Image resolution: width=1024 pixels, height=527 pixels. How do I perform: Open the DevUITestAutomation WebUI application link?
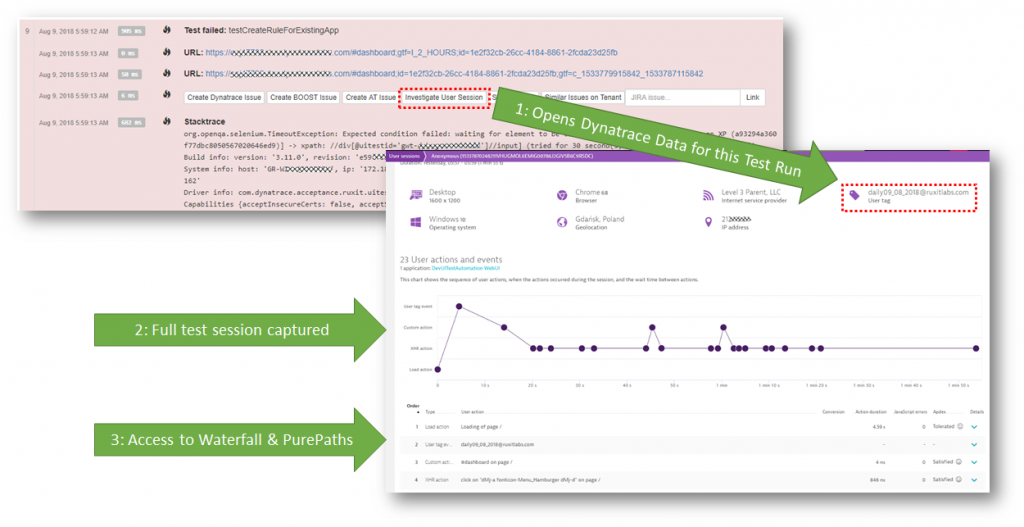[x=466, y=268]
